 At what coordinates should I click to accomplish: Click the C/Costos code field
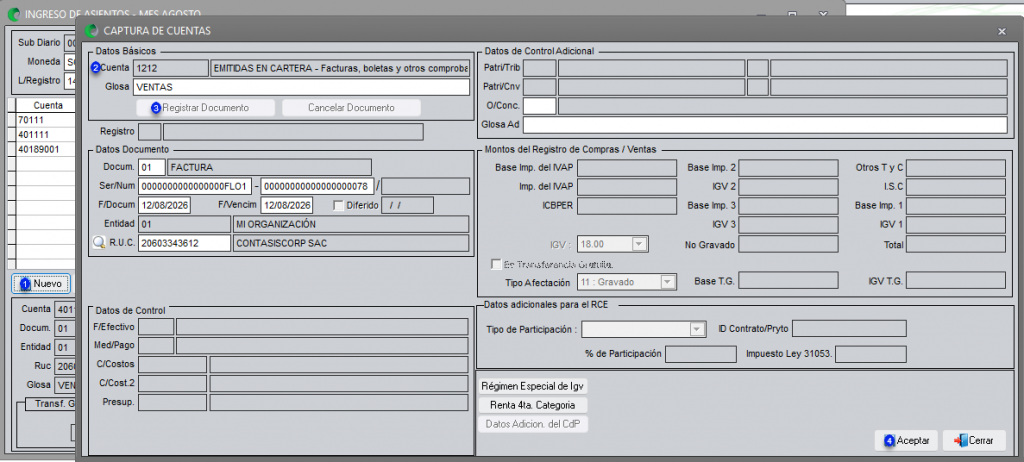(x=173, y=364)
